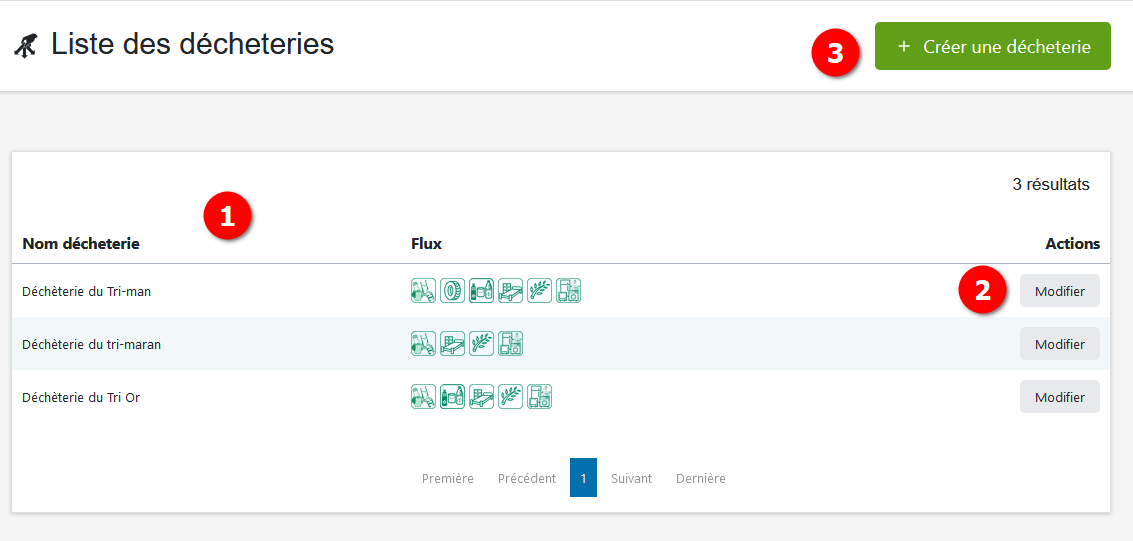Click the furniture bed icon for tri-maran
Screen dimensions: 1133x541
[x=452, y=344]
